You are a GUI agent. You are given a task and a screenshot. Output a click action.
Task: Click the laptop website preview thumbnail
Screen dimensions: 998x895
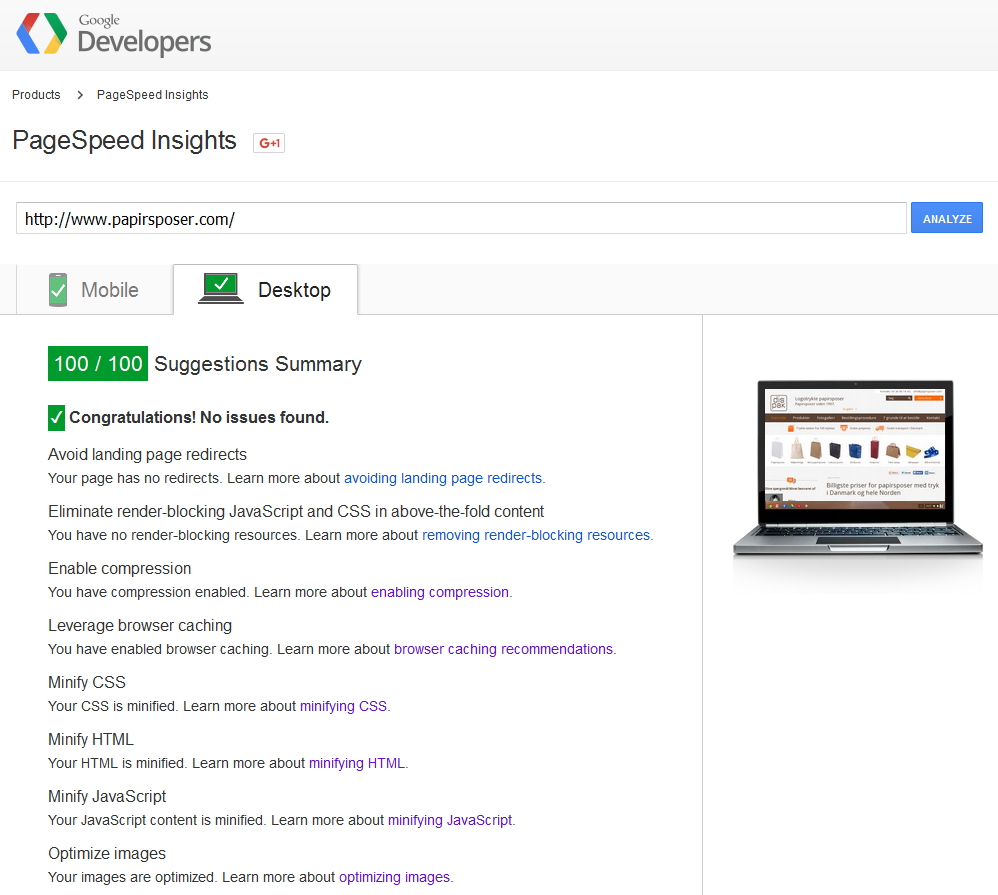tap(857, 468)
